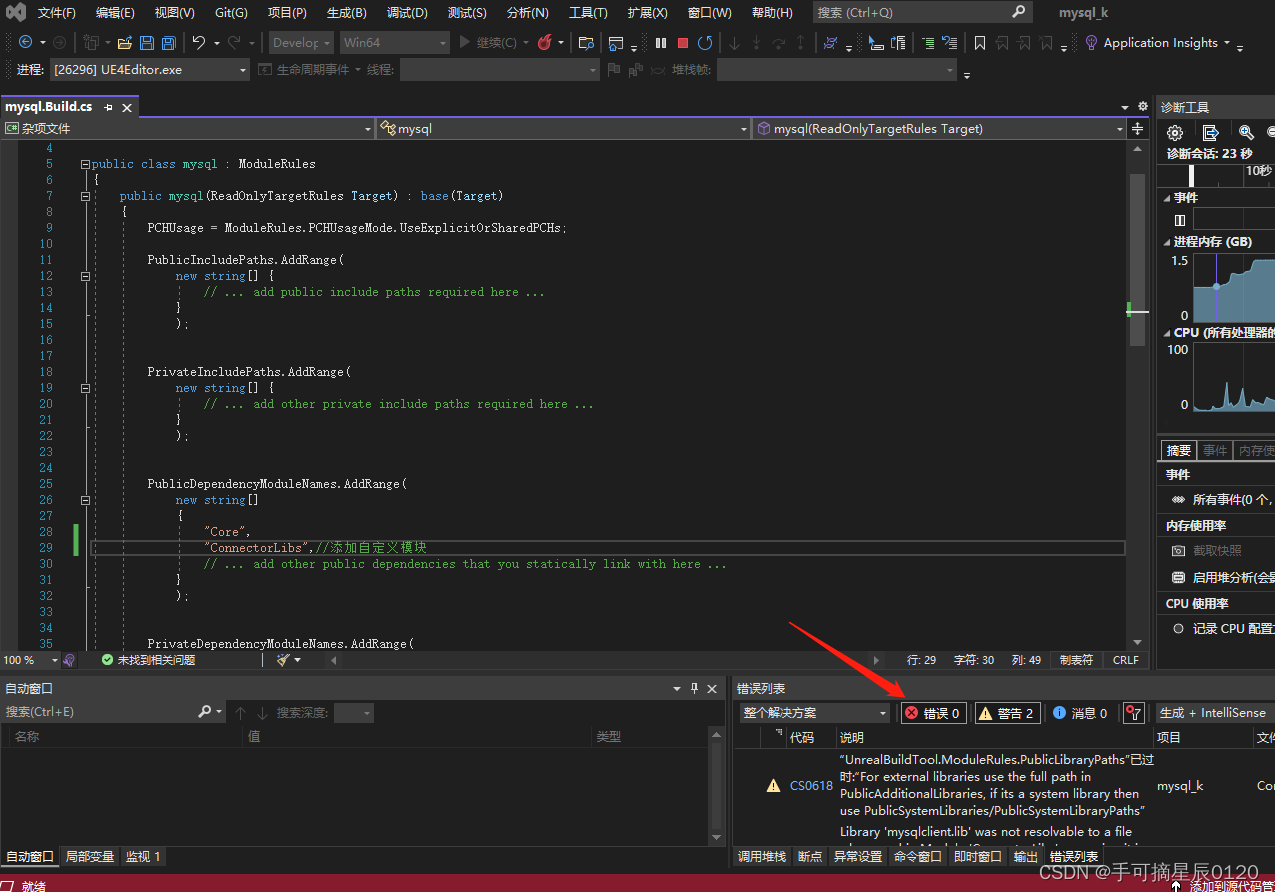Click the zoom-in magnifier icon in 诊断工具

(1246, 132)
